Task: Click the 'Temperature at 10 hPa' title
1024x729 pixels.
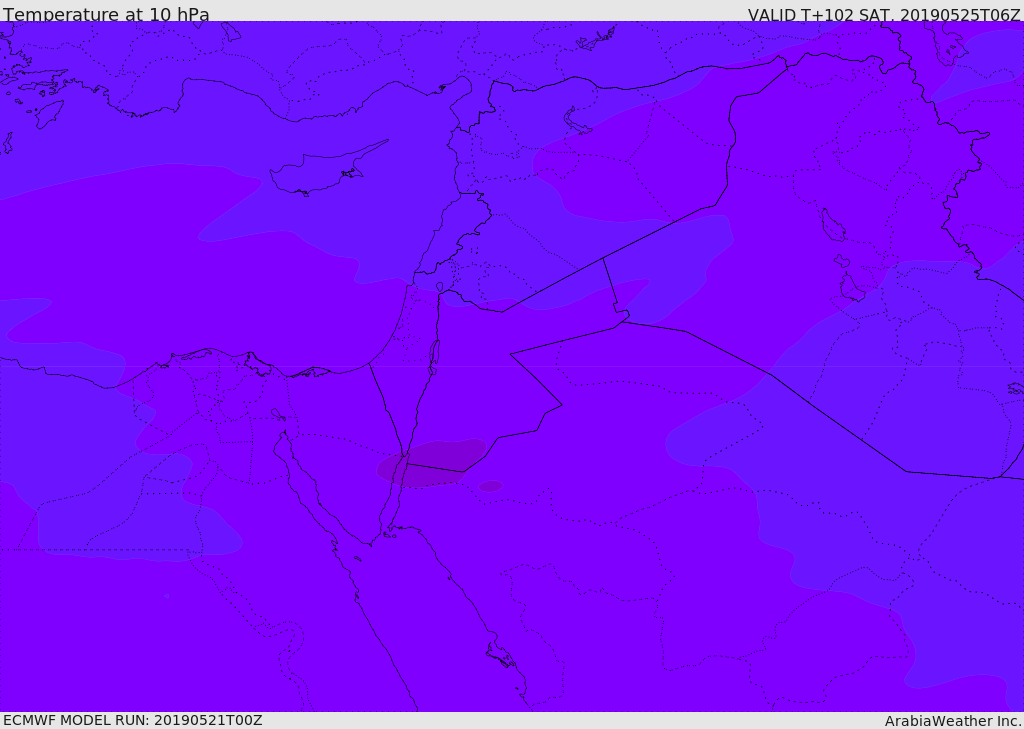Action: tap(106, 14)
